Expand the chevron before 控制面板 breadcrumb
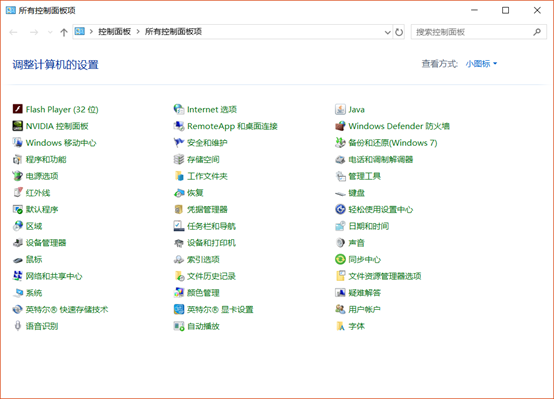554x399 pixels. [x=91, y=32]
